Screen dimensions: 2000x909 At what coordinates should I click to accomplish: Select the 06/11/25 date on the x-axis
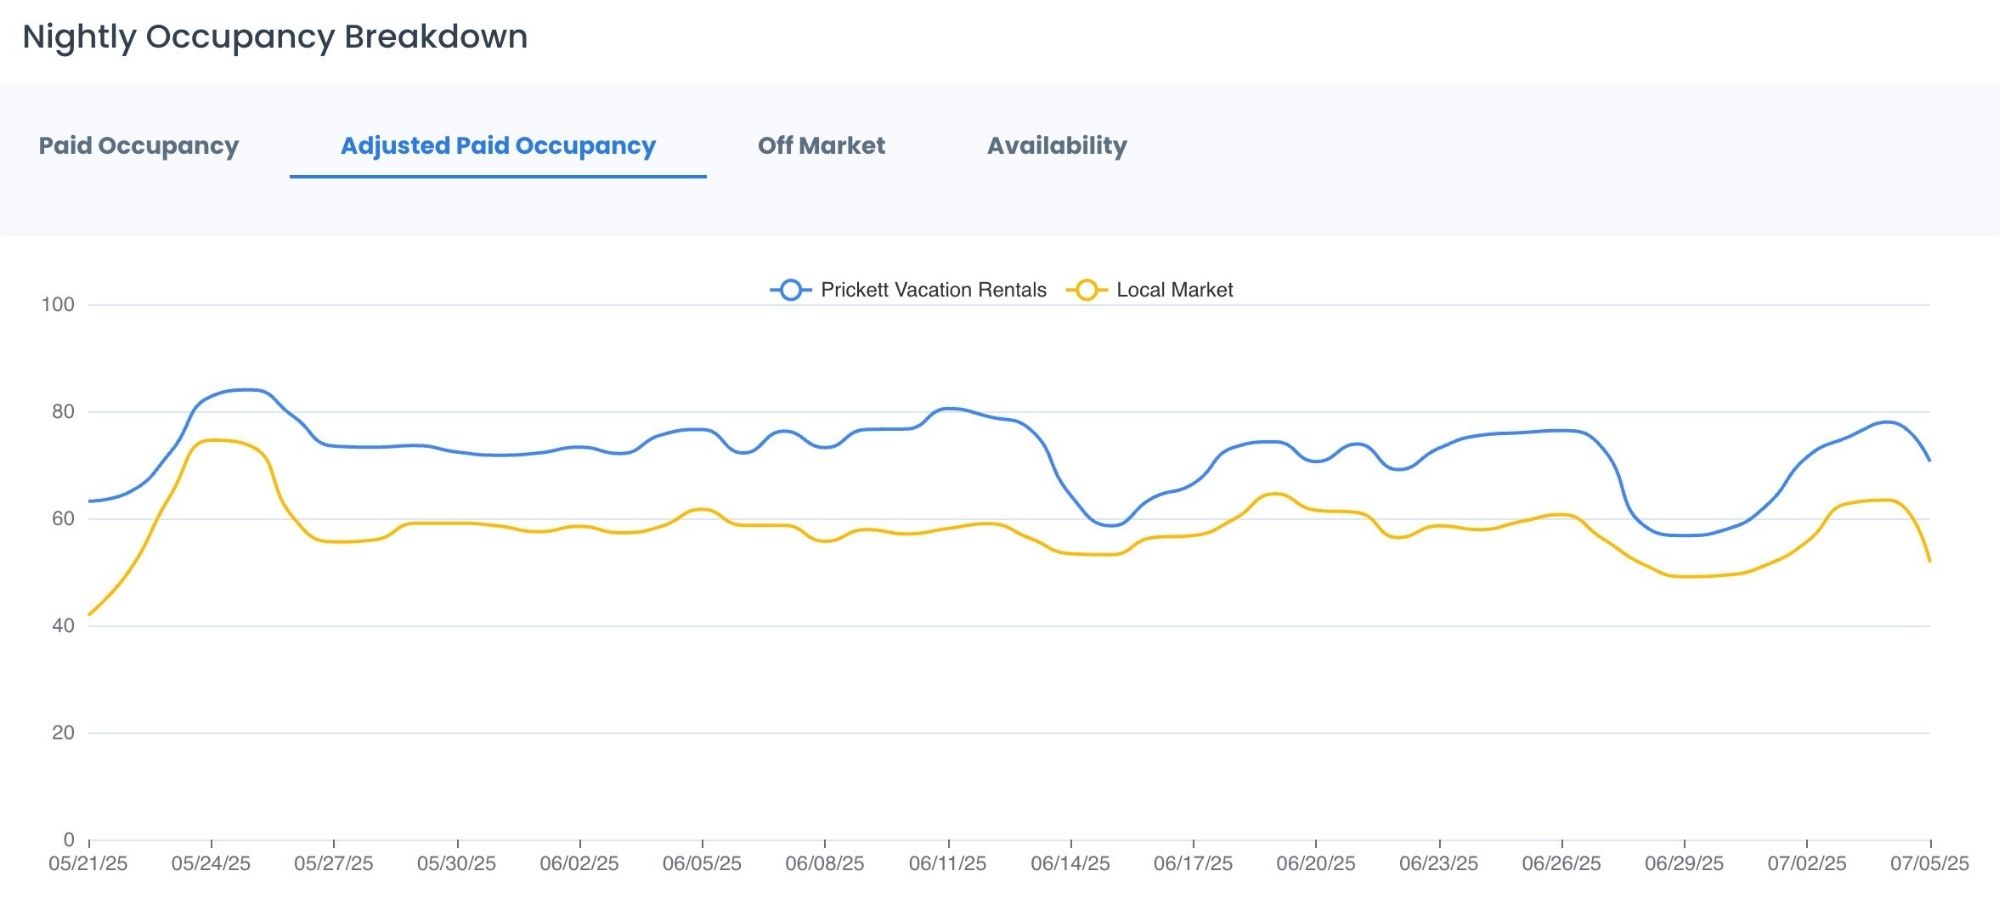[x=947, y=863]
